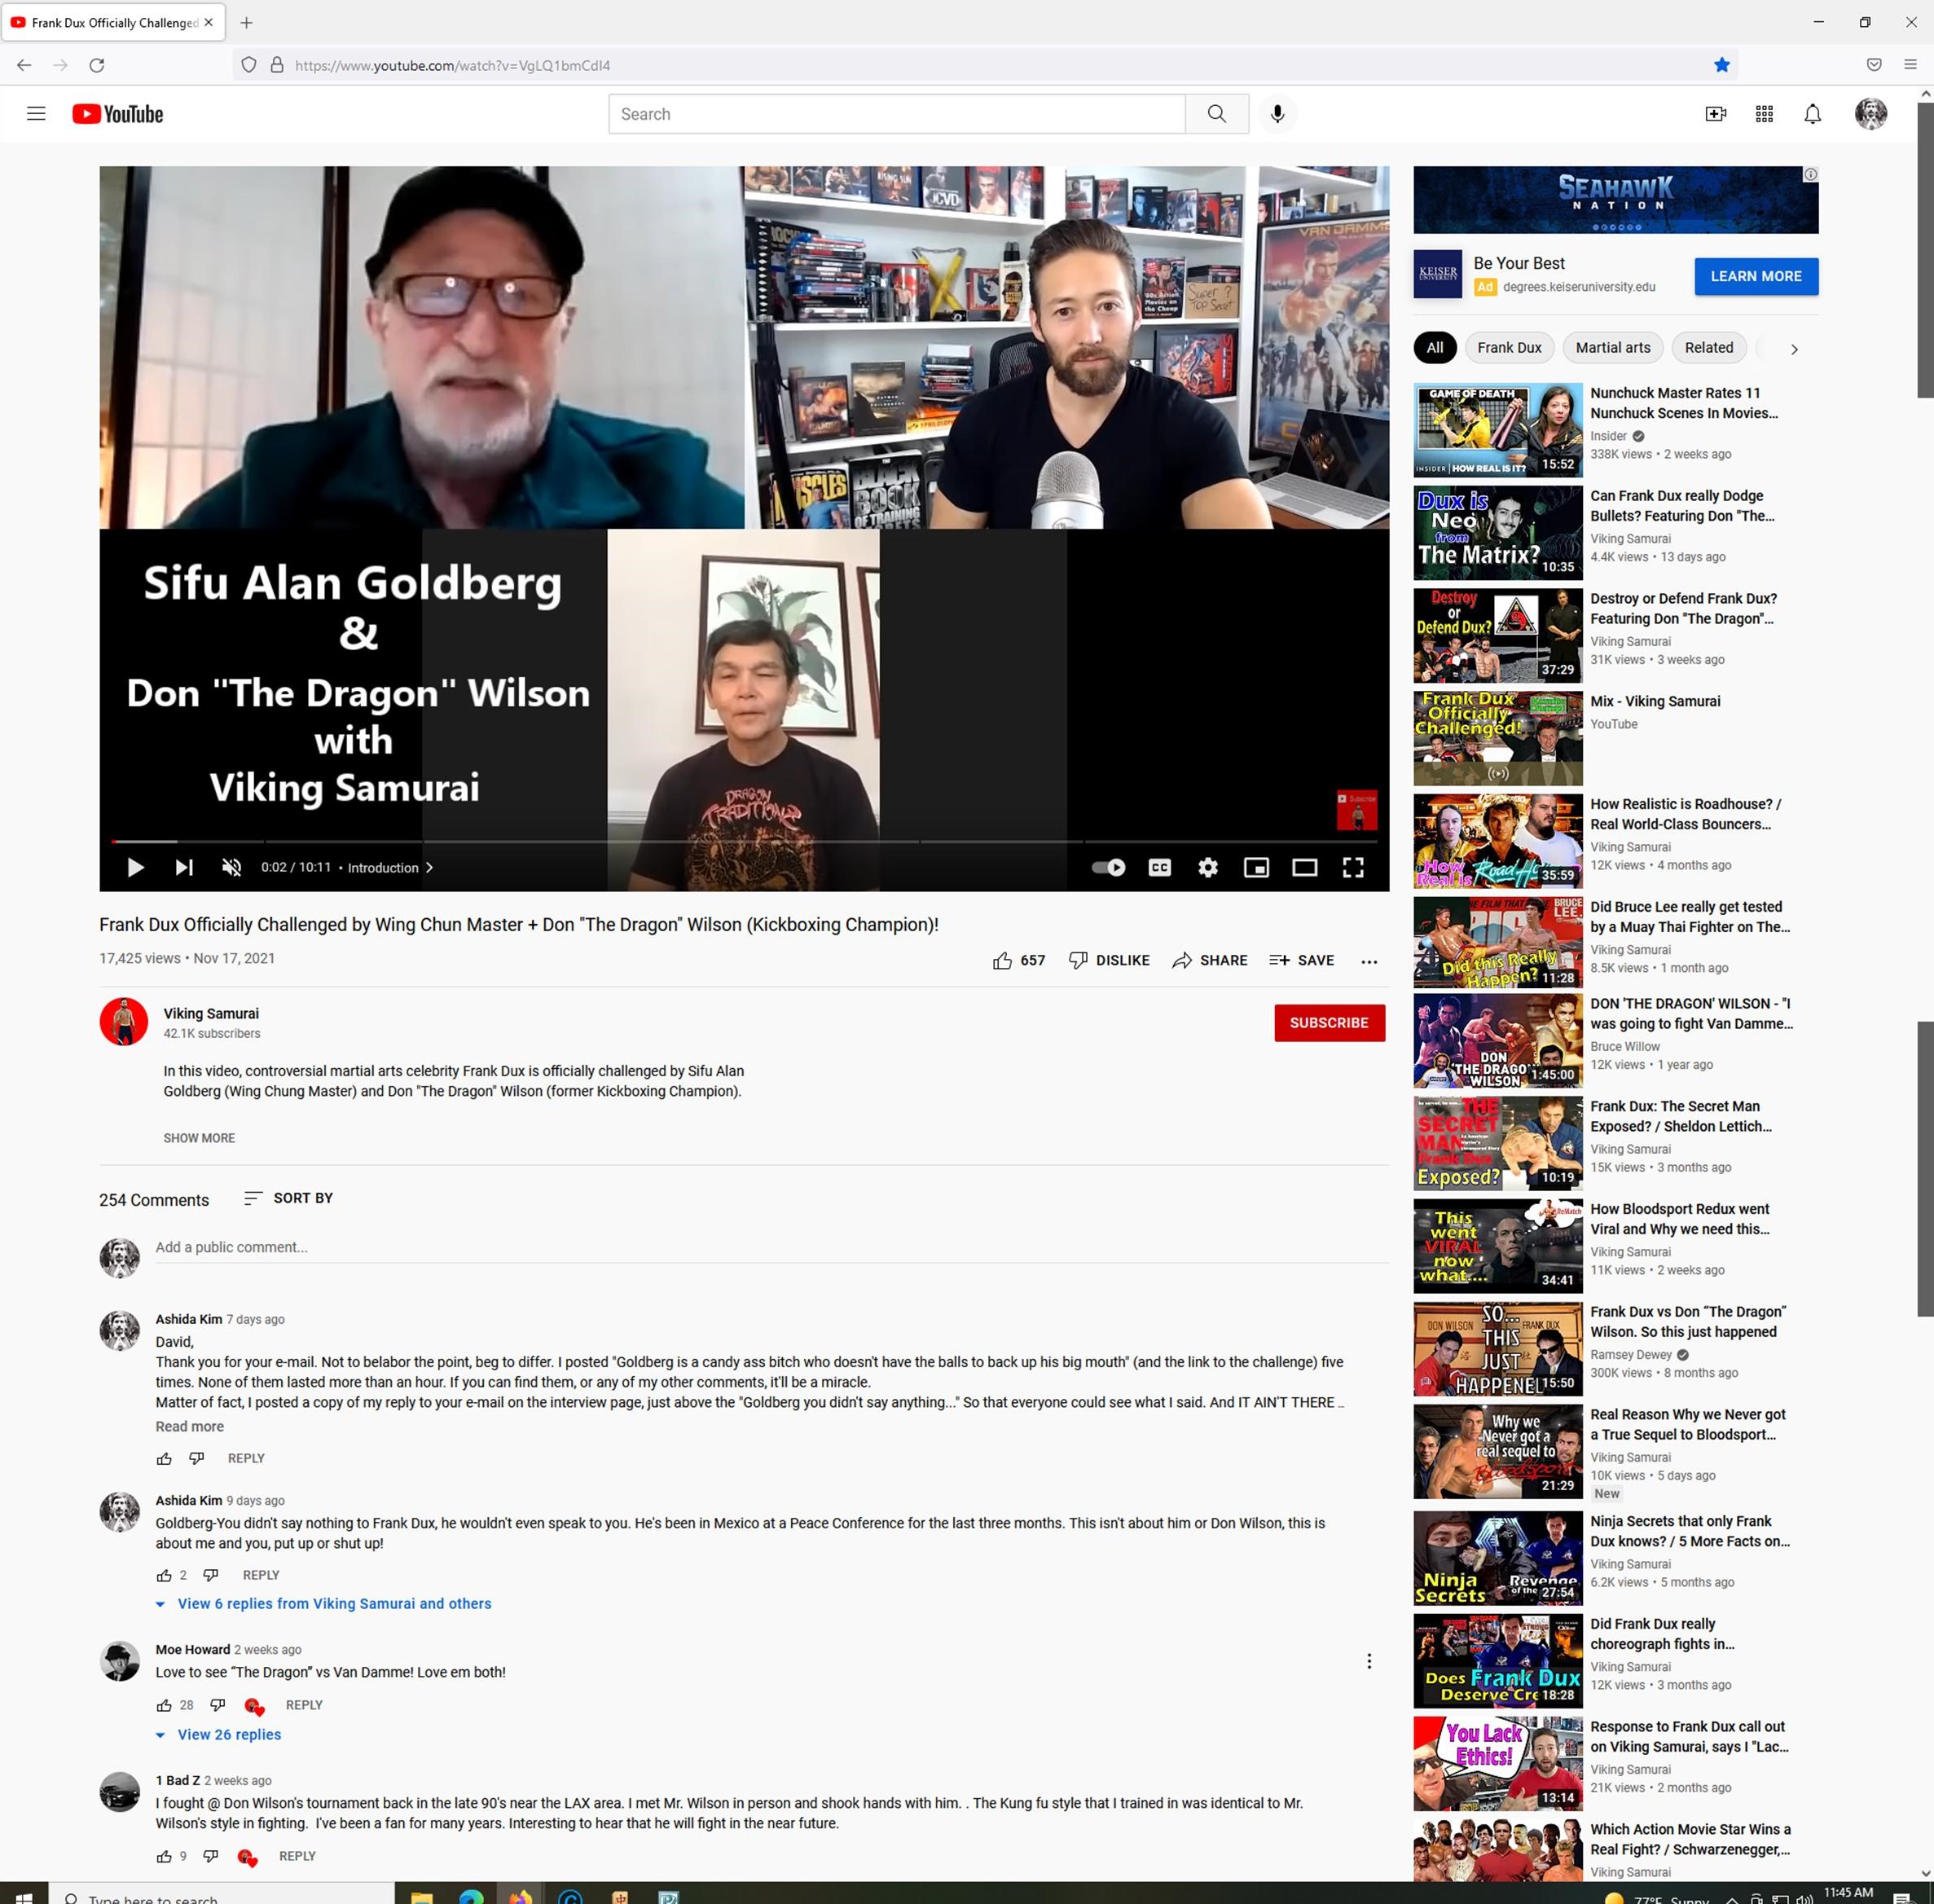Like the video with 657 likes
Screen dimensions: 1934x1904
[x=1018, y=960]
